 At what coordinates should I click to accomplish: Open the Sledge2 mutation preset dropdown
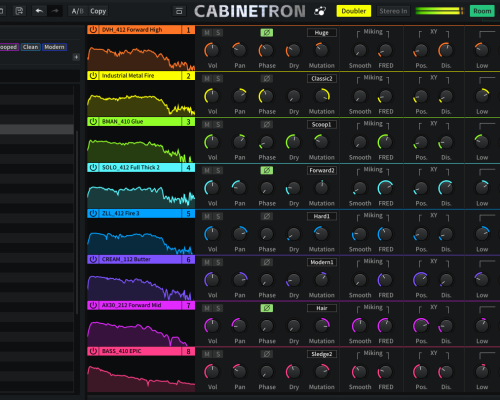click(x=322, y=354)
